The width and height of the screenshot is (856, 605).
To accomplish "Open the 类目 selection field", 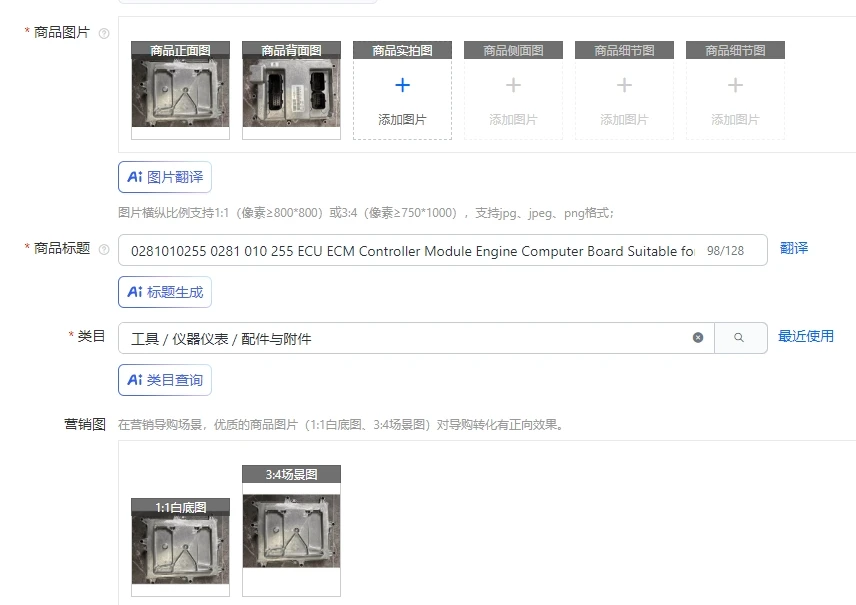I will 404,338.
